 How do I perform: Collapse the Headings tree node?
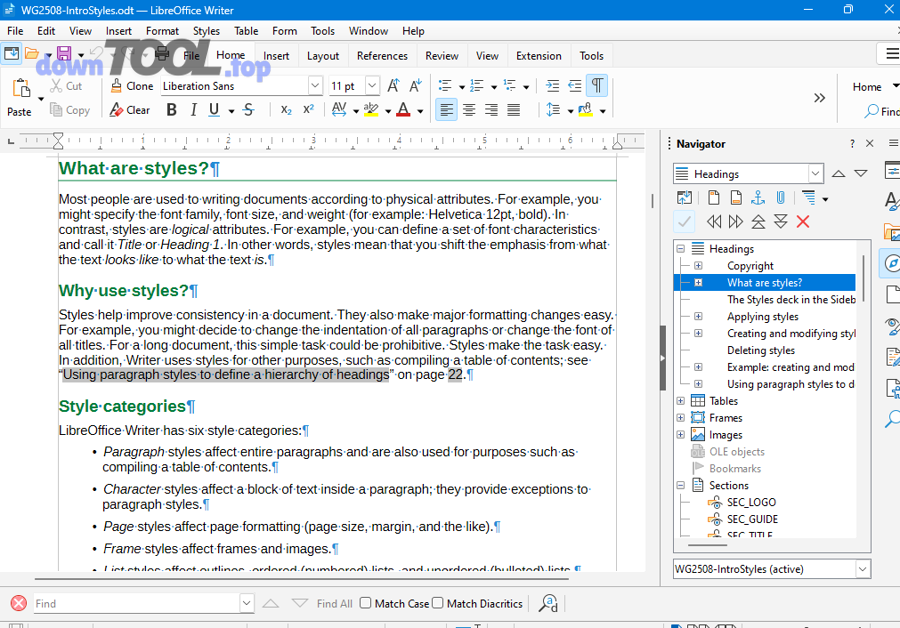[681, 249]
